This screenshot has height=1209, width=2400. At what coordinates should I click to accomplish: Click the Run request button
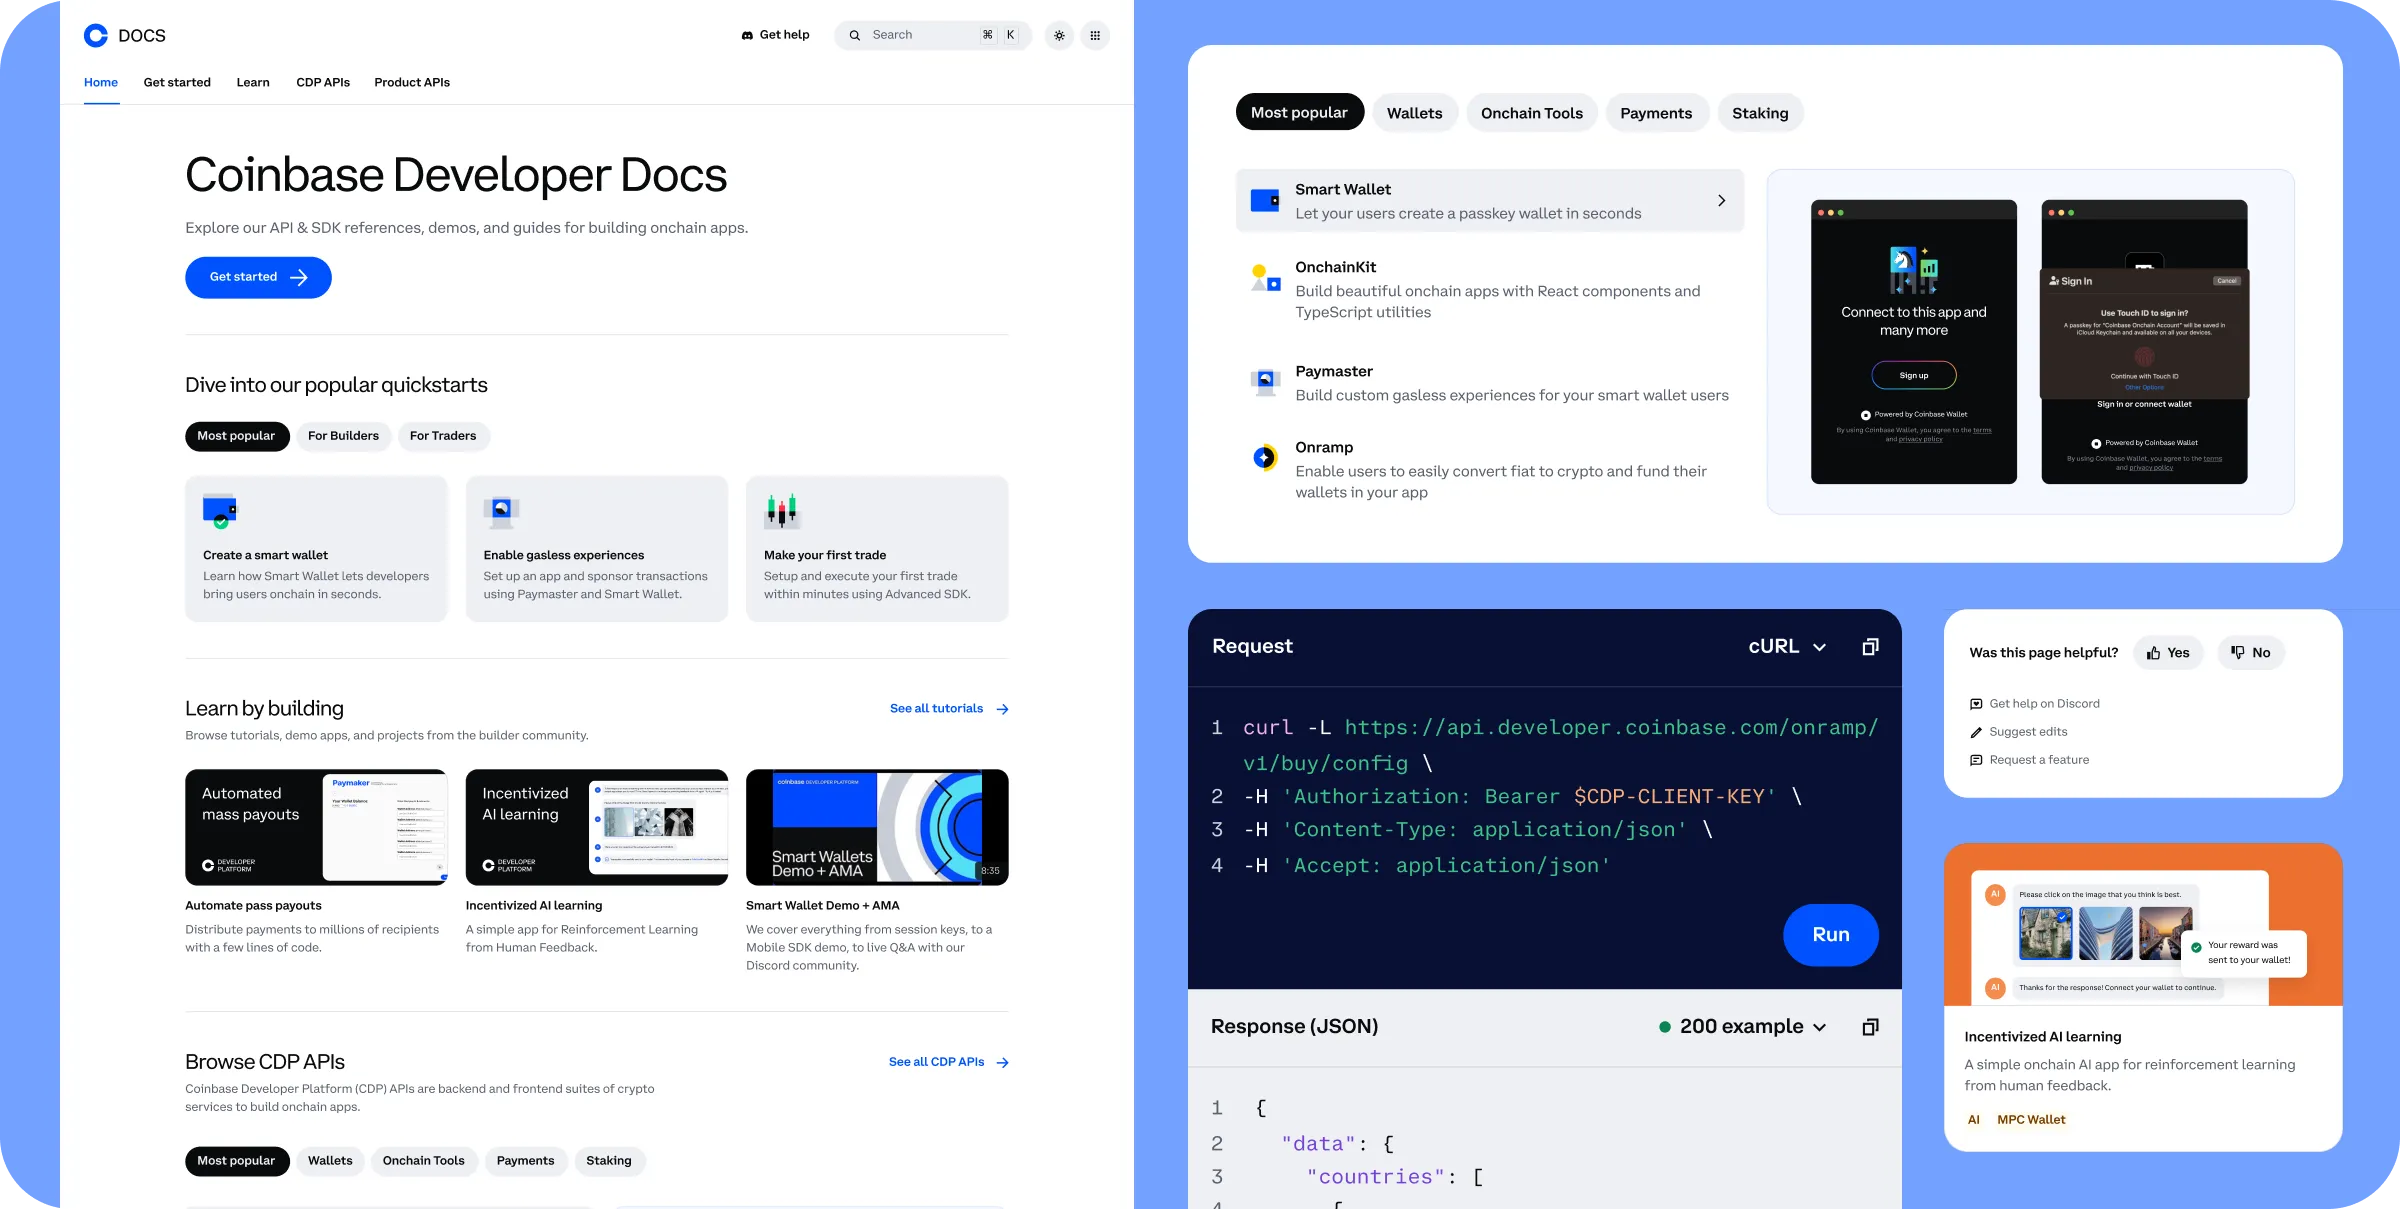click(x=1831, y=935)
